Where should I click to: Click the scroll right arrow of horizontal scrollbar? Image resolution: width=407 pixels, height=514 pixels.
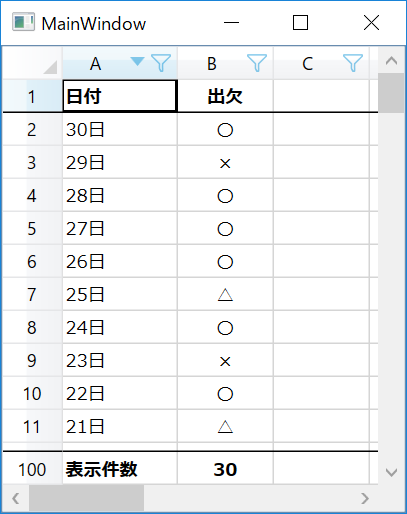pos(365,498)
